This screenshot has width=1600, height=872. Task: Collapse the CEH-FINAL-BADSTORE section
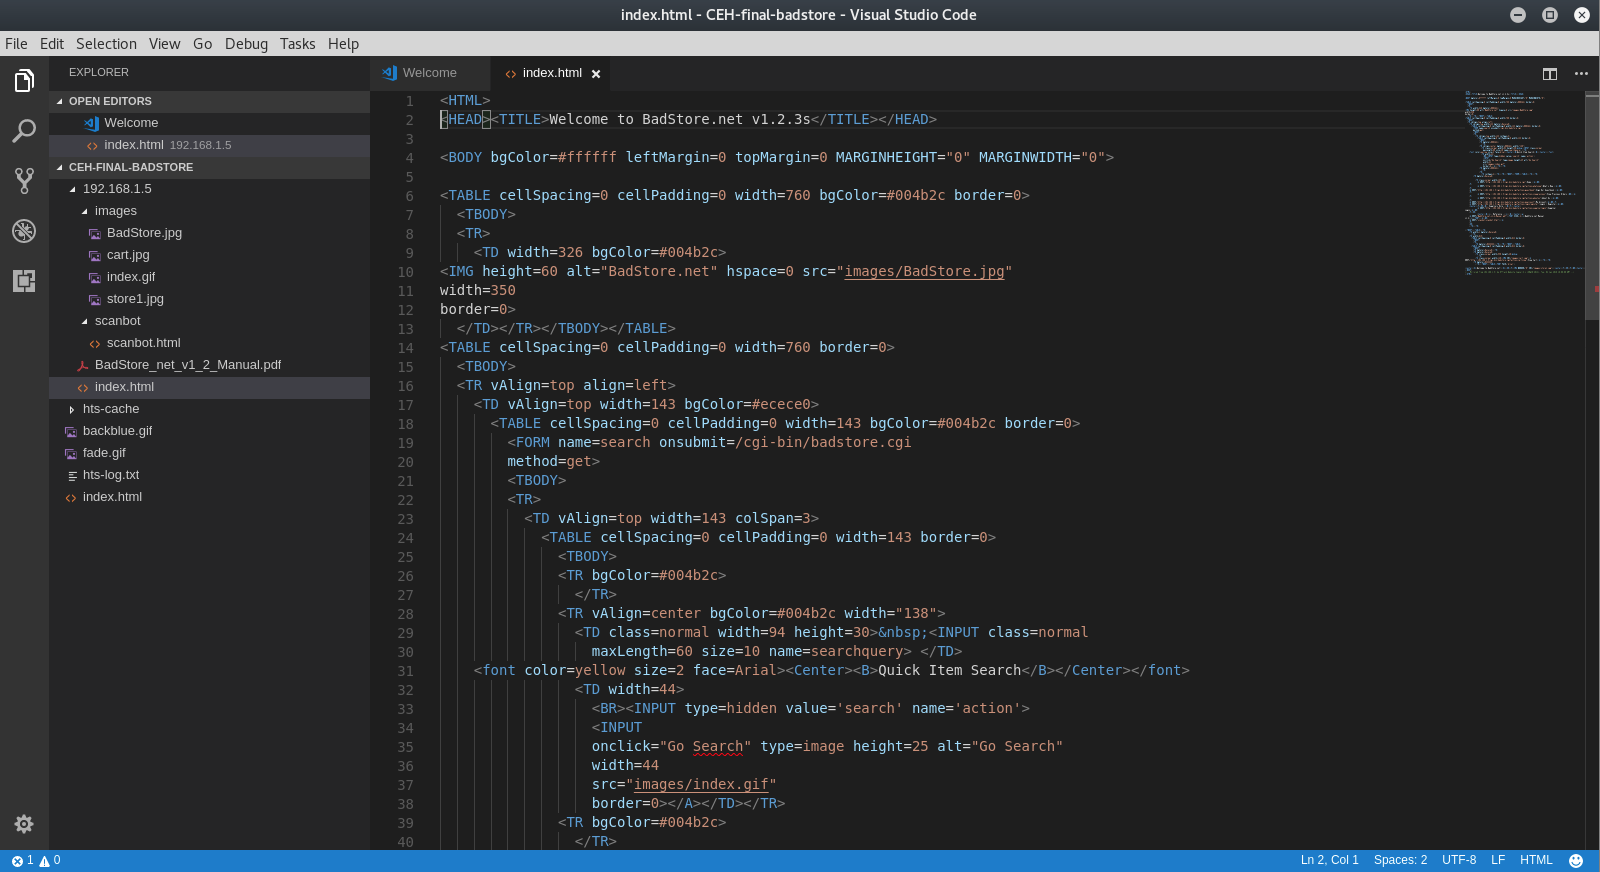[x=60, y=167]
